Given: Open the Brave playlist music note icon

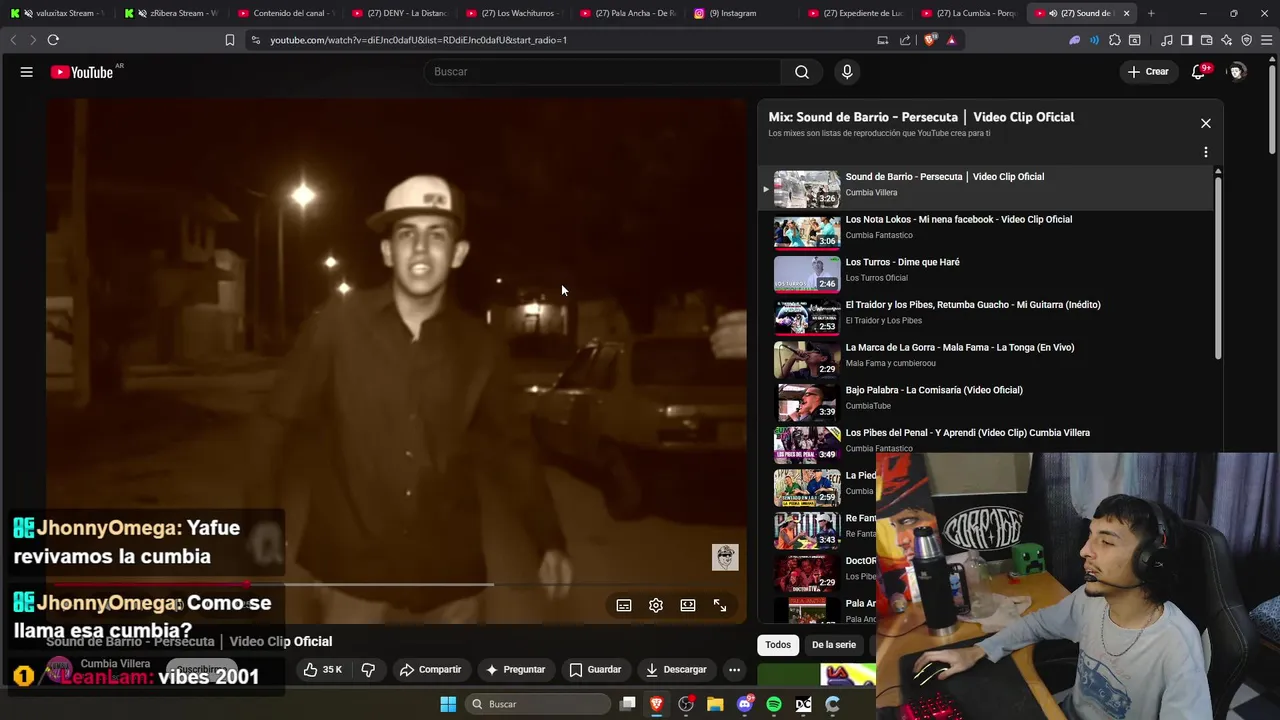Looking at the screenshot, I should (x=1167, y=40).
